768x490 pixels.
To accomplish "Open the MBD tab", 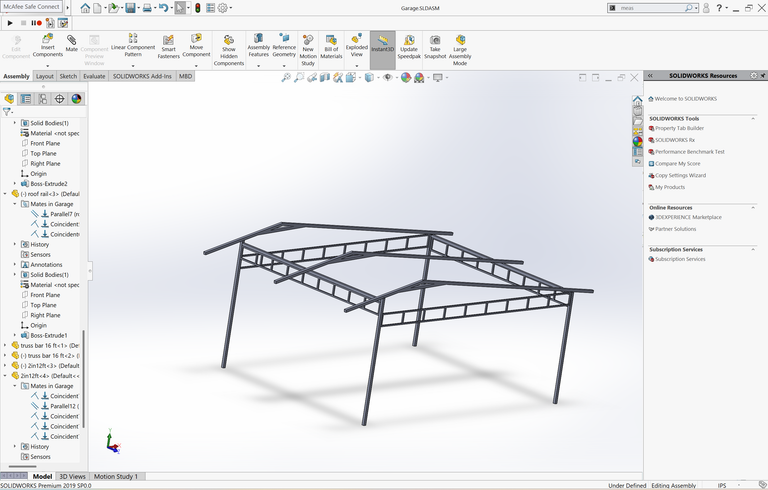I will (185, 76).
